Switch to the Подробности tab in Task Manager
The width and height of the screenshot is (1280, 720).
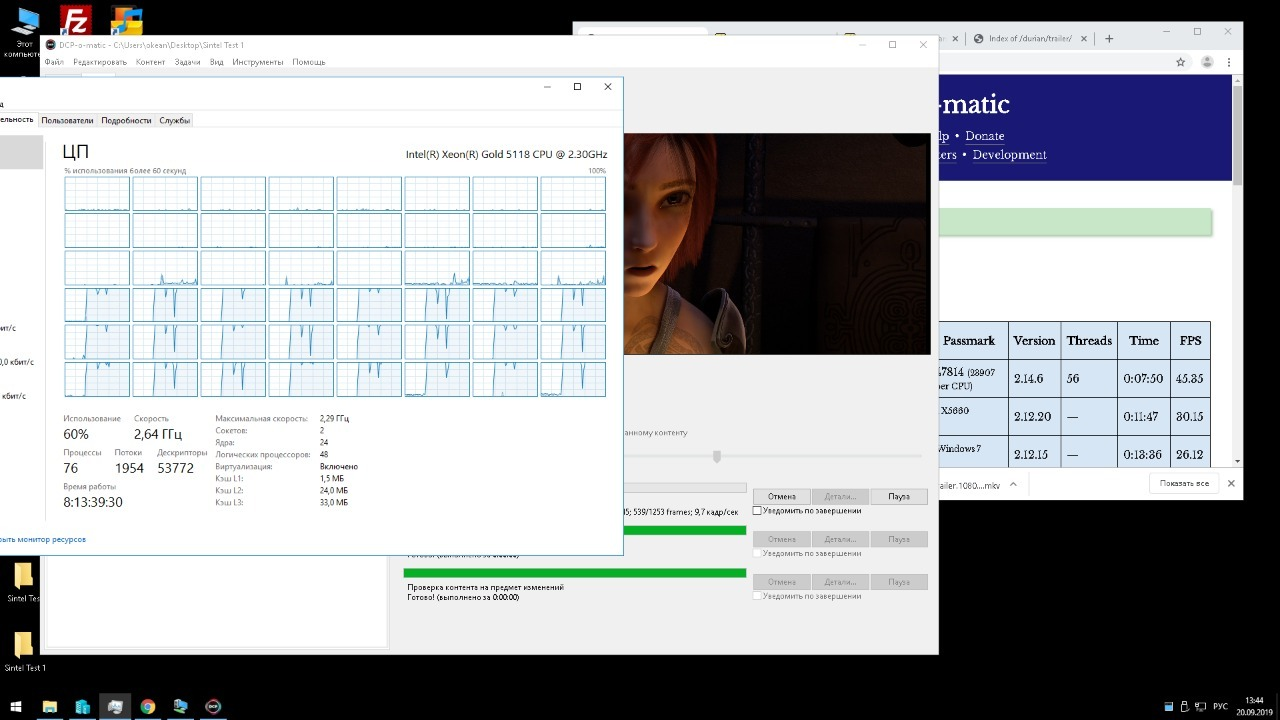coord(126,120)
